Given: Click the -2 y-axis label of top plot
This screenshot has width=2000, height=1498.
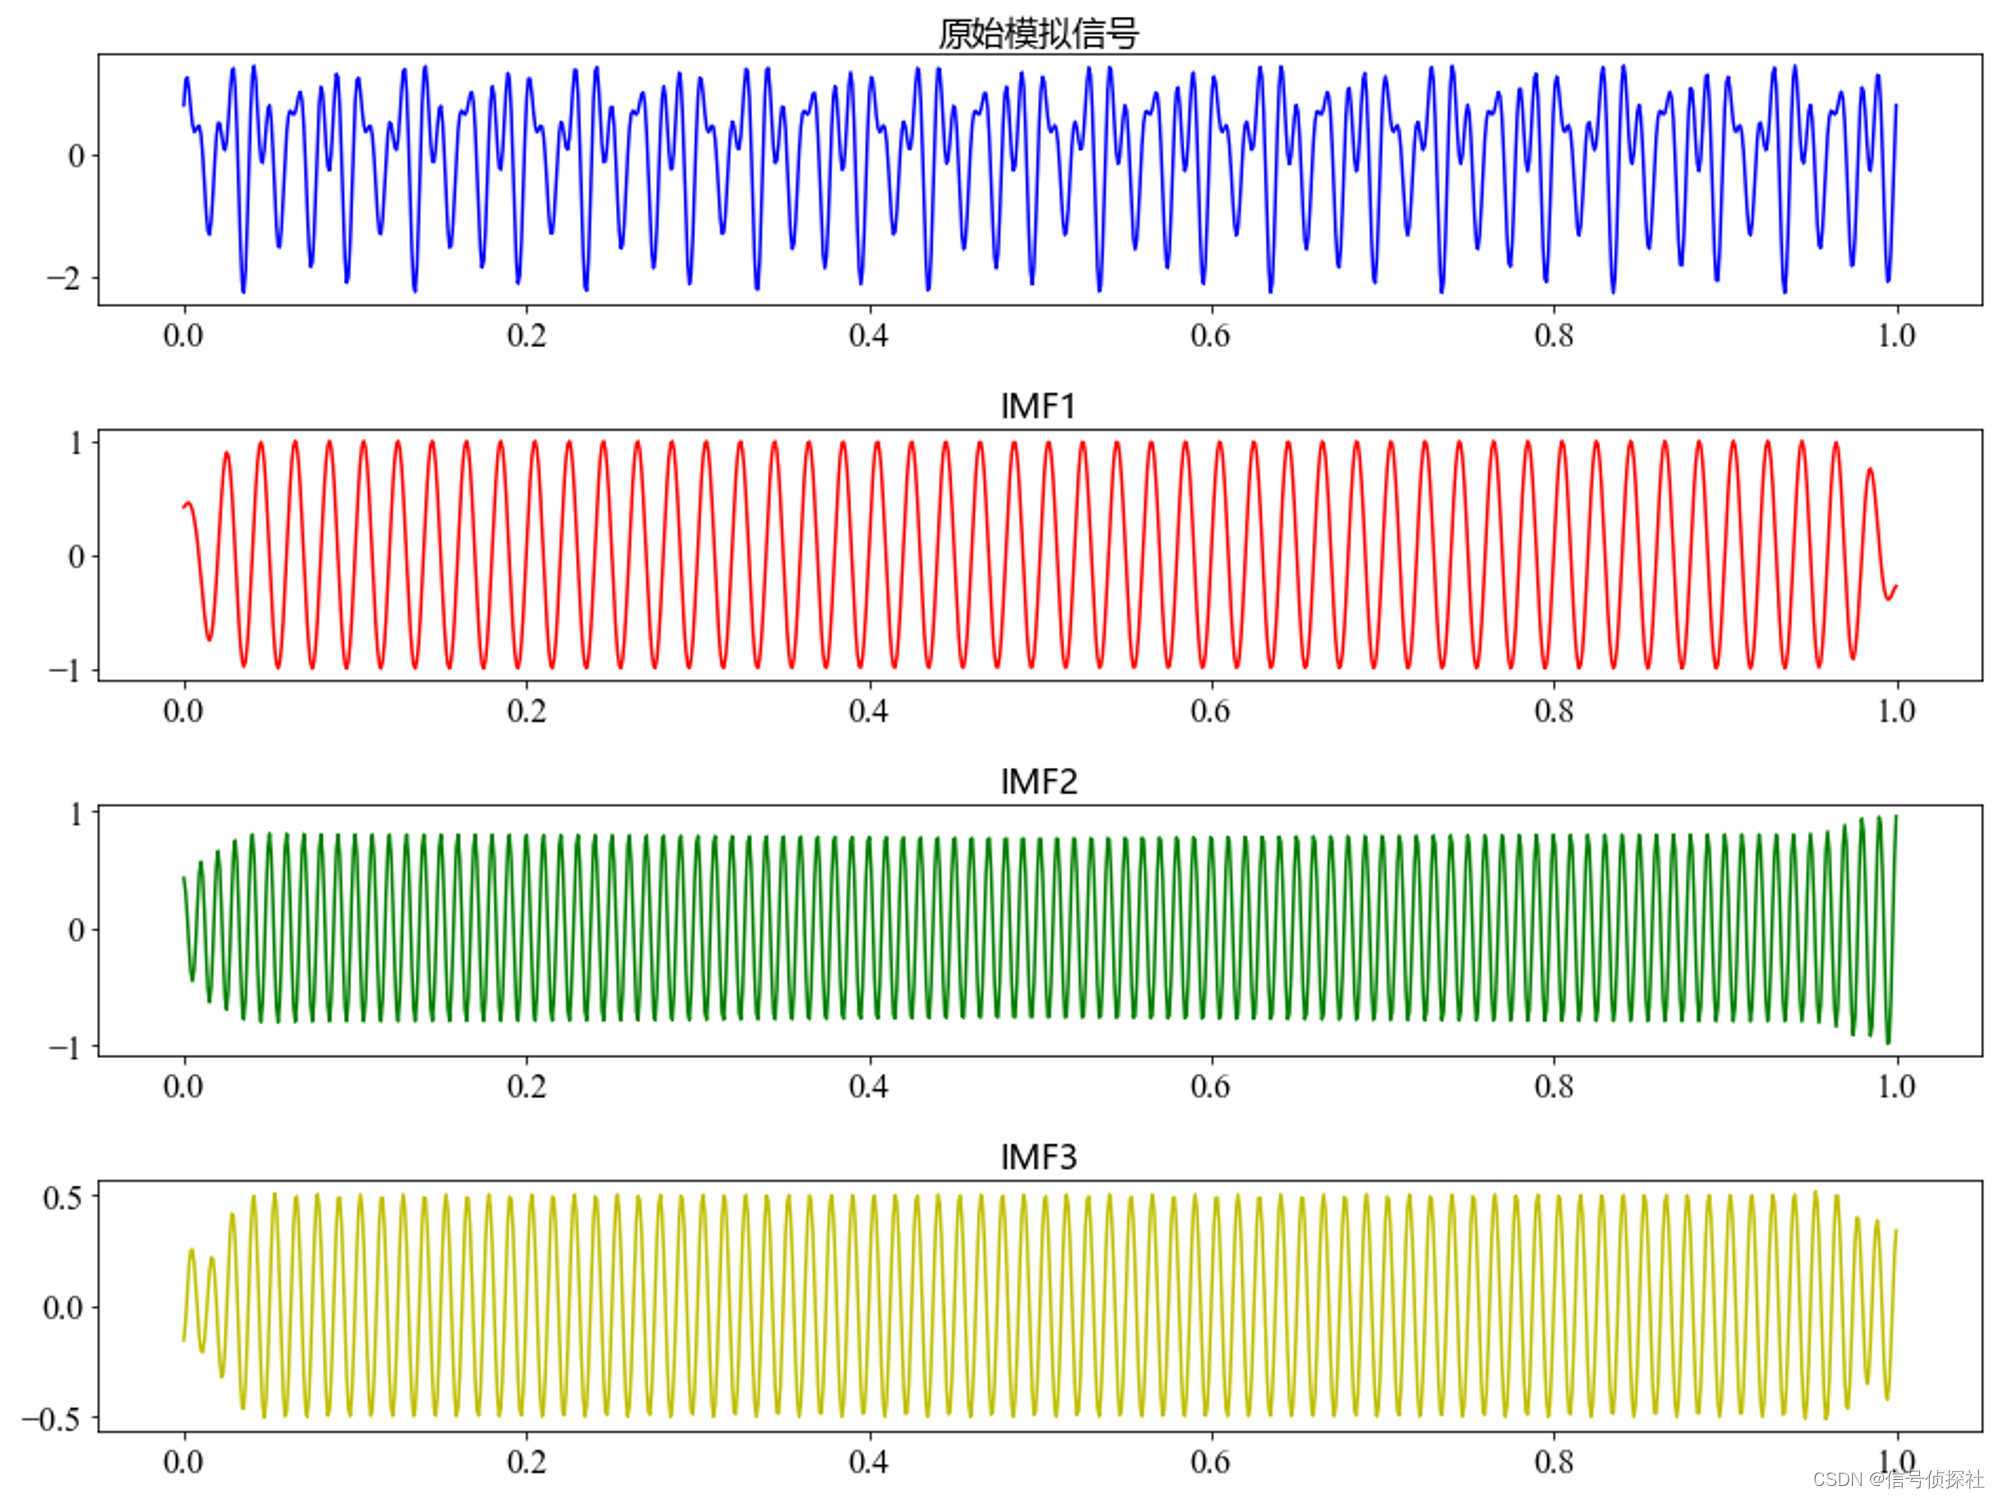Looking at the screenshot, I should point(64,278).
